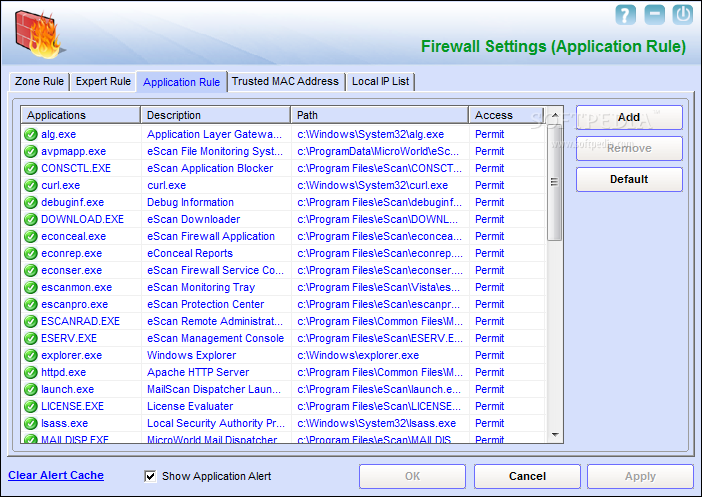This screenshot has height=497, width=702.
Task: Select 'eScan Remote Administrat...' description
Action: pyautogui.click(x=215, y=321)
